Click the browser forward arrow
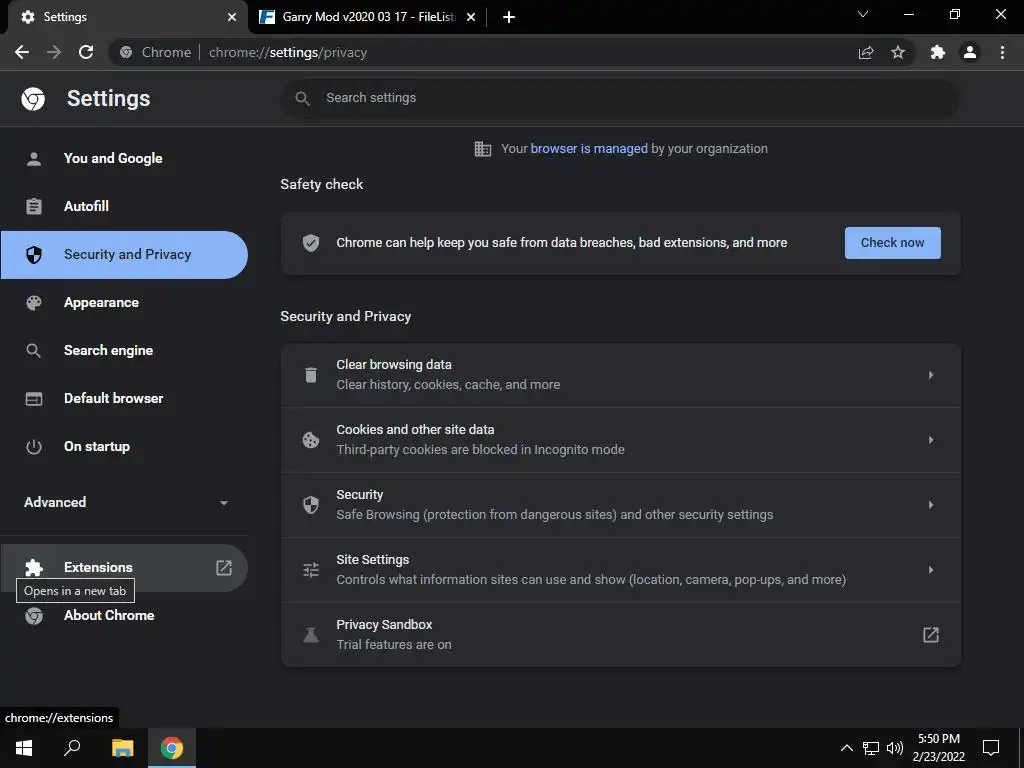 click(x=54, y=52)
